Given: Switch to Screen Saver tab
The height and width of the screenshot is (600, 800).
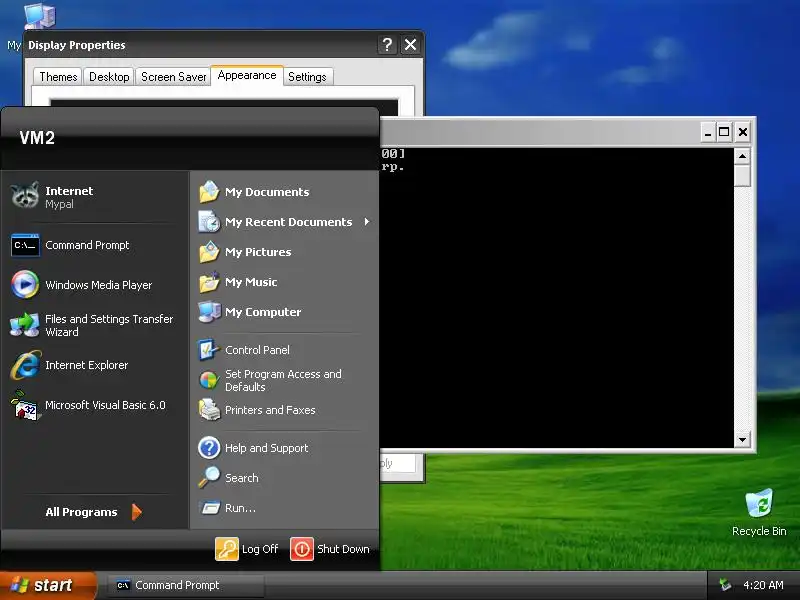Looking at the screenshot, I should [173, 77].
